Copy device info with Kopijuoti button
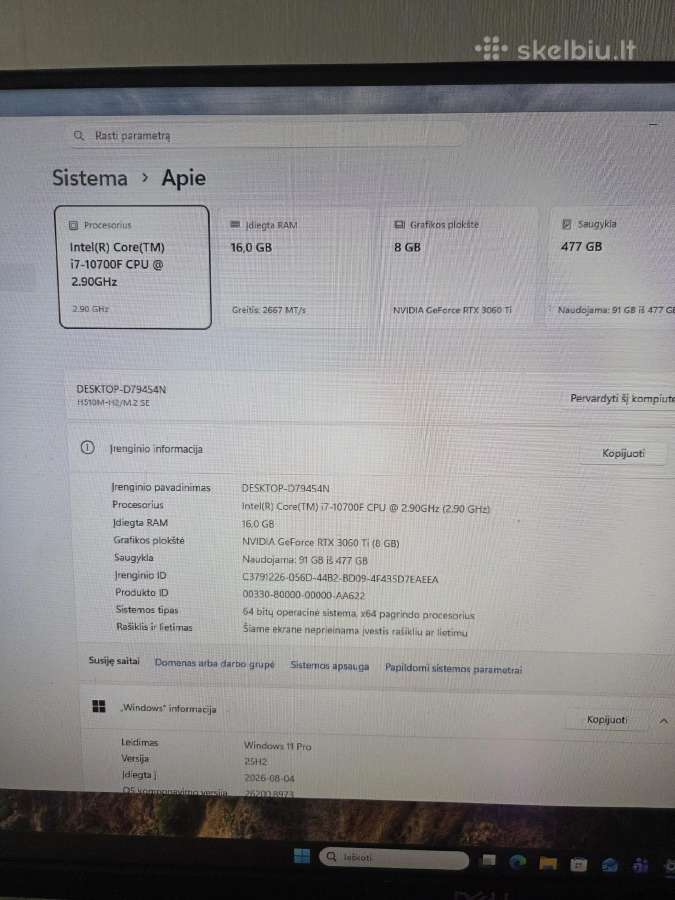Viewport: 675px width, 900px height. click(623, 453)
